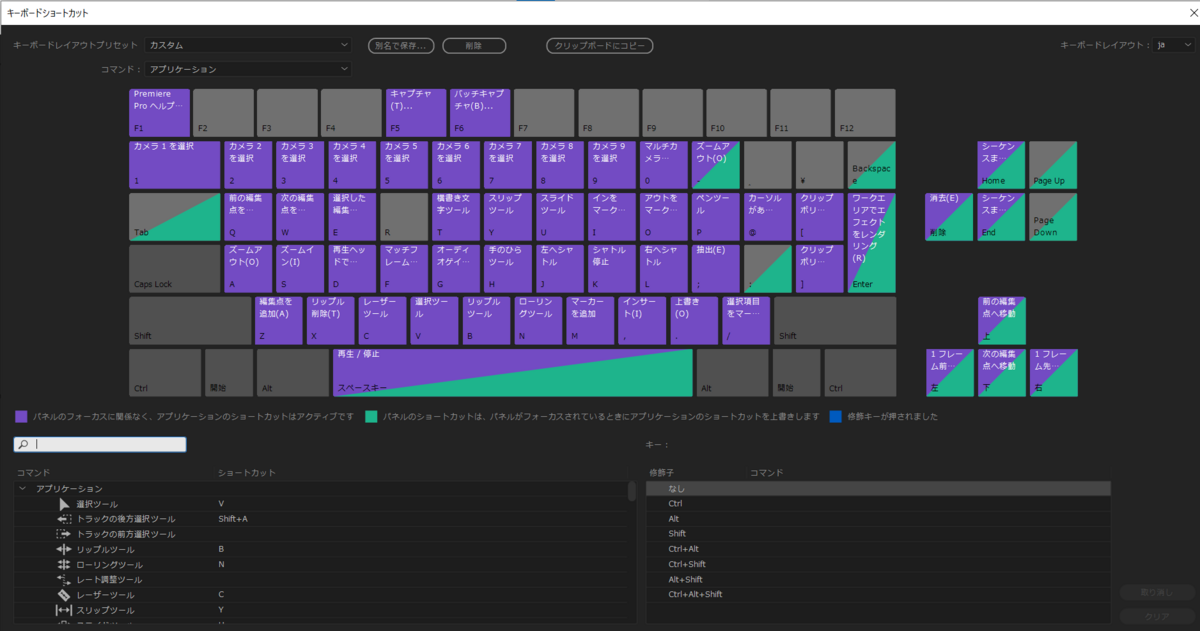Click the T key labeled 横書き文字ツール

(457, 216)
